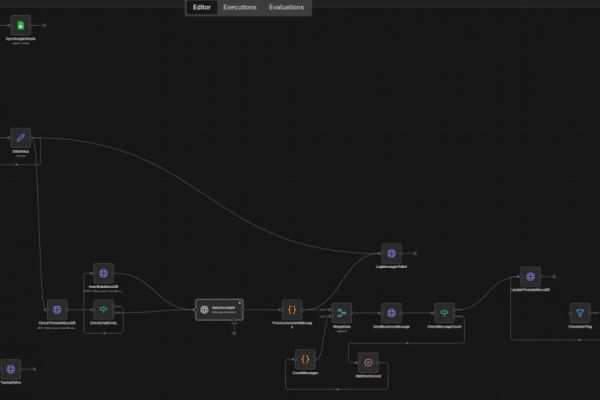Select the SalesAssistant OpenAI node
The image size is (600, 400).
(219, 310)
